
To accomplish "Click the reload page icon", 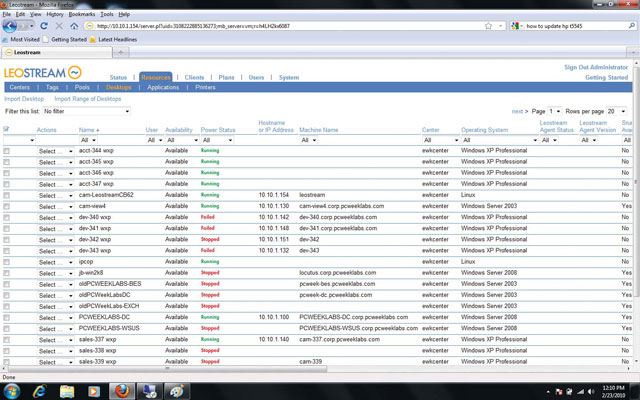I will pyautogui.click(x=44, y=26).
